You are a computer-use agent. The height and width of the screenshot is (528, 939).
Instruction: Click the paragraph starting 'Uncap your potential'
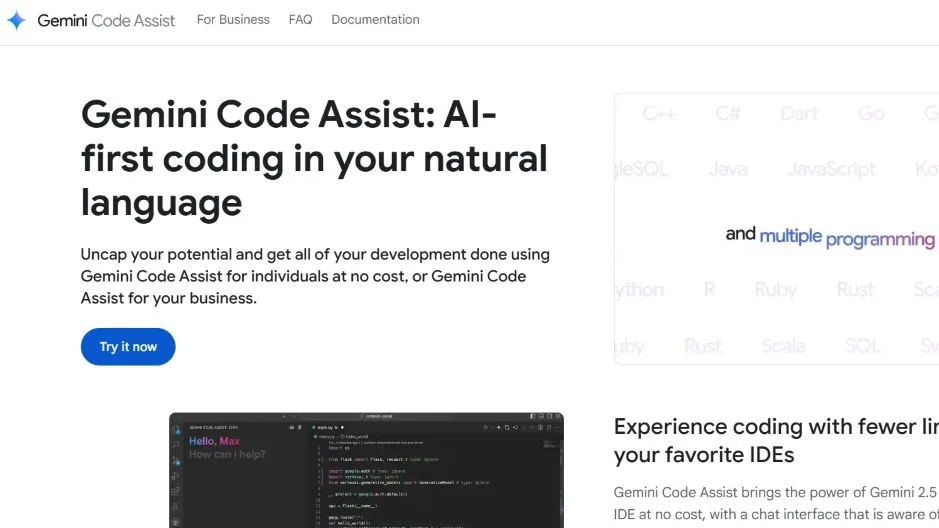click(x=315, y=276)
